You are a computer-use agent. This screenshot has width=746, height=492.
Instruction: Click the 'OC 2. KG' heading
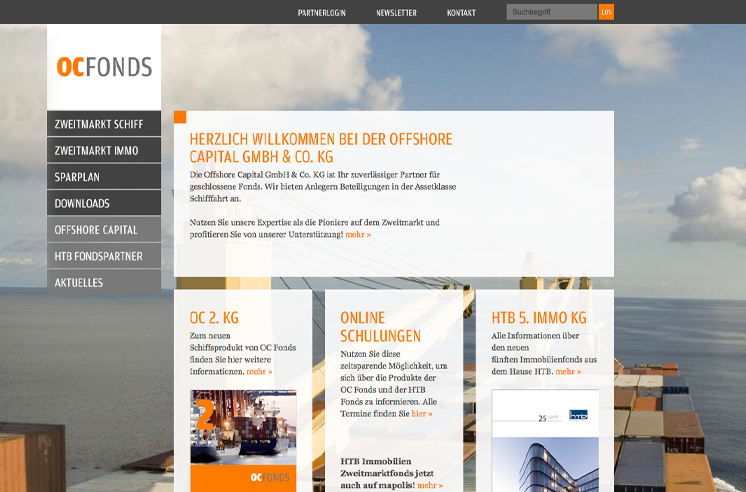point(214,317)
